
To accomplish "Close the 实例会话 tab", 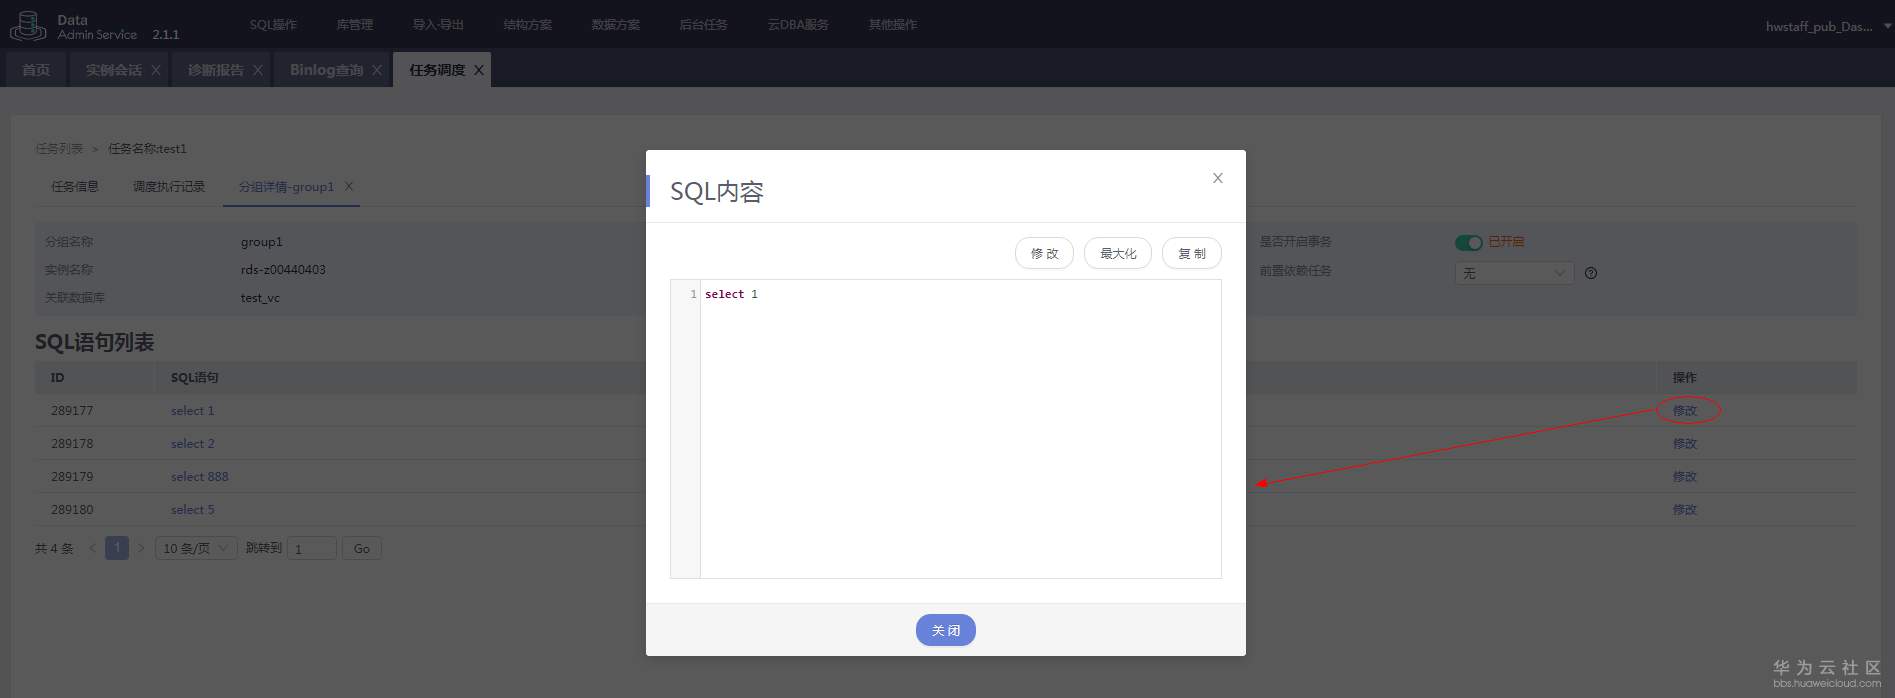I will [x=156, y=70].
